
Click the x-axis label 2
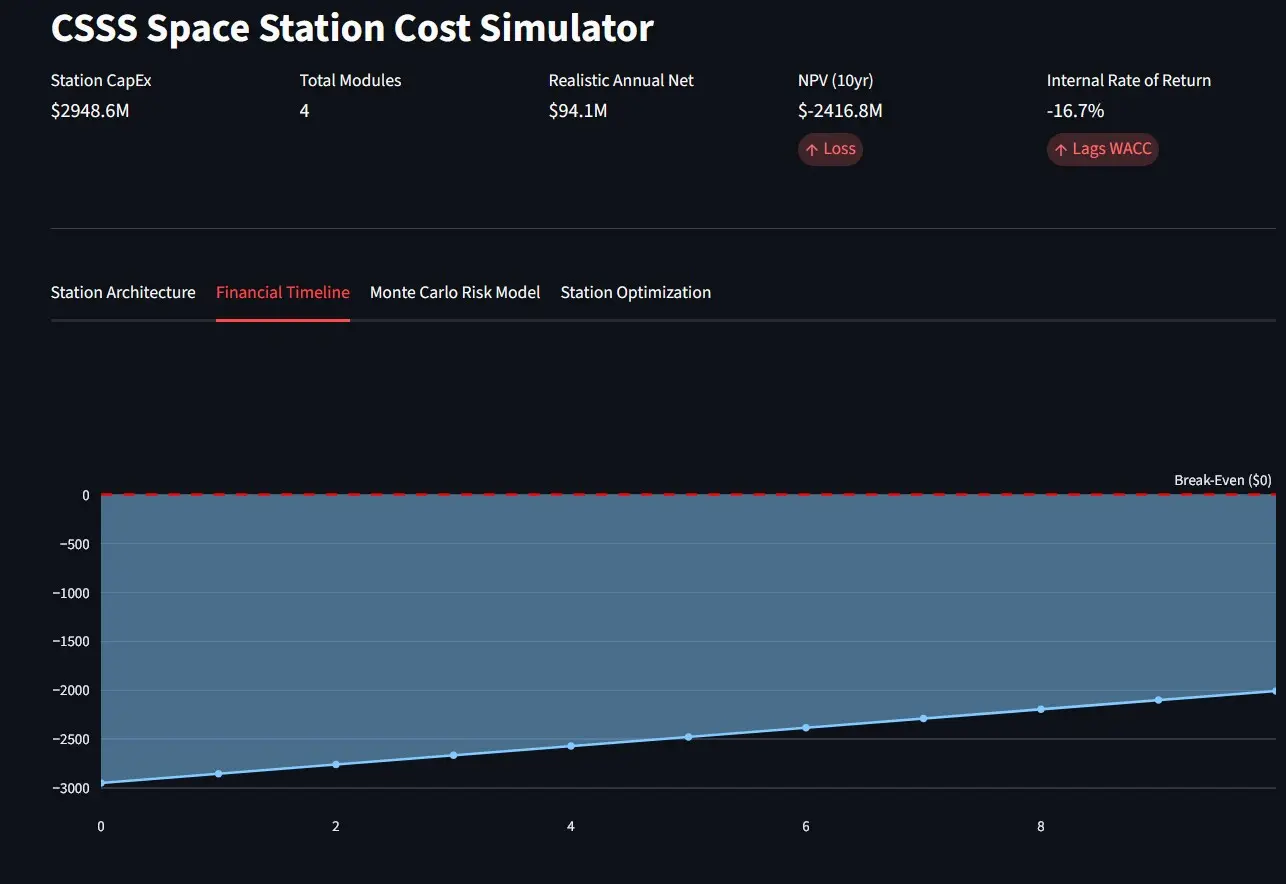point(336,827)
